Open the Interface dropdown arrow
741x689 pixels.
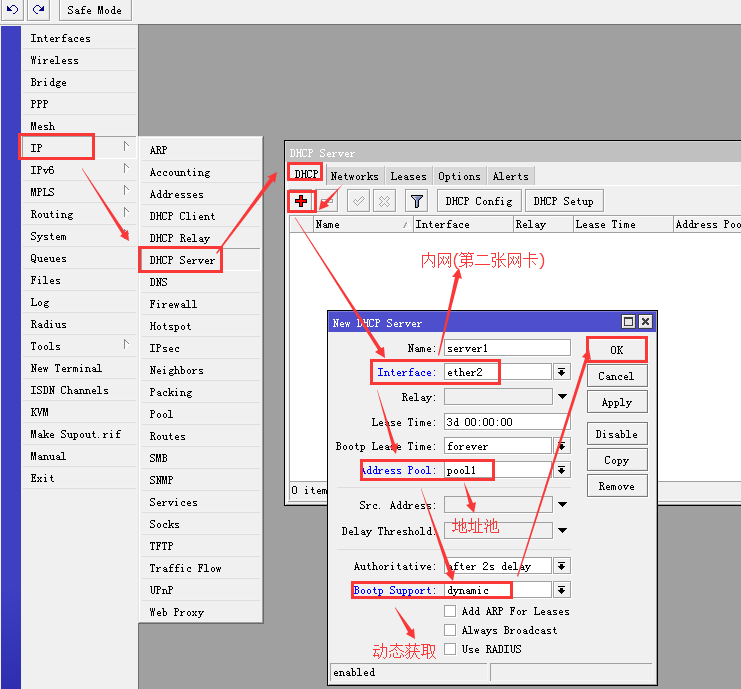[x=561, y=372]
